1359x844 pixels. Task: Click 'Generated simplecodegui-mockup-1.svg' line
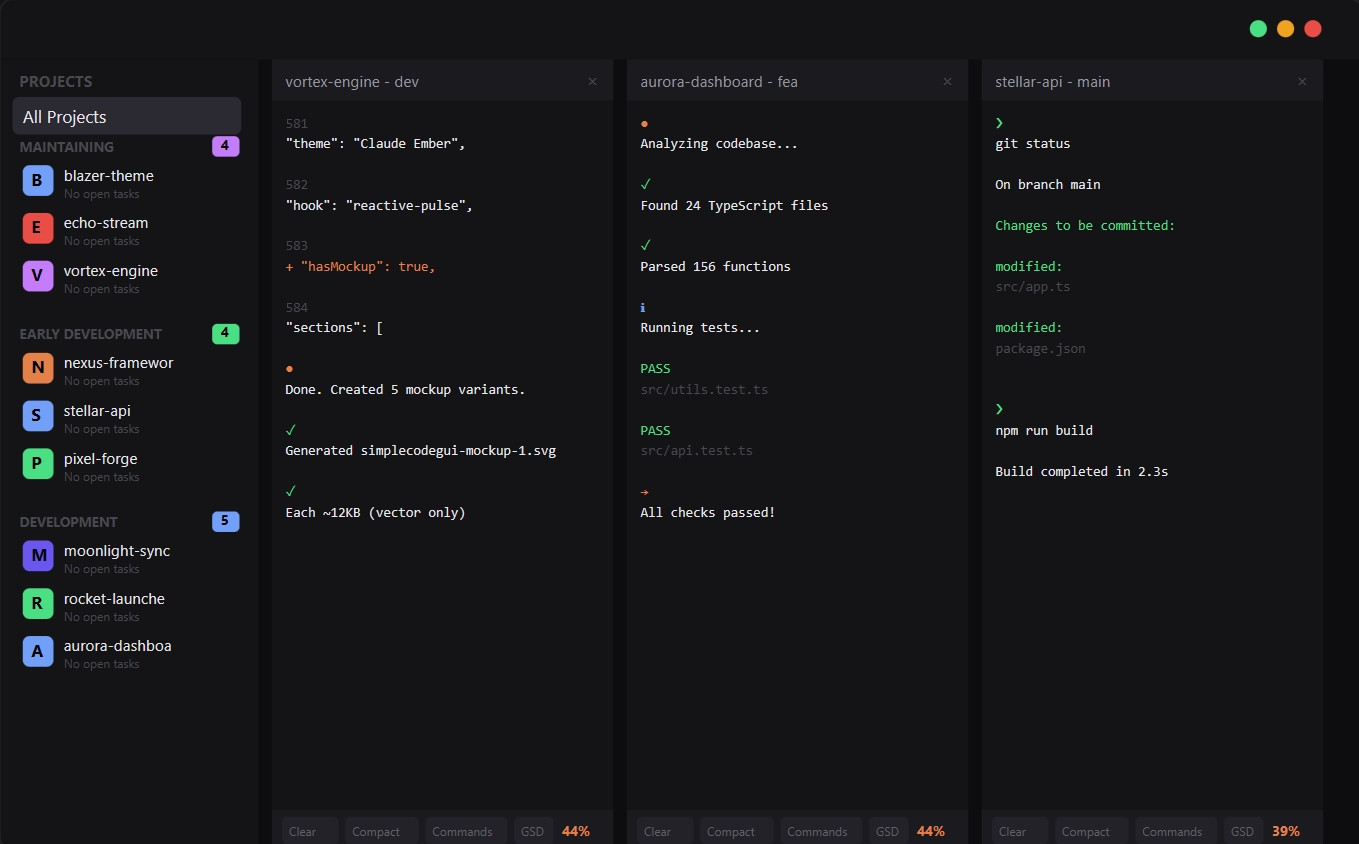[x=420, y=450]
